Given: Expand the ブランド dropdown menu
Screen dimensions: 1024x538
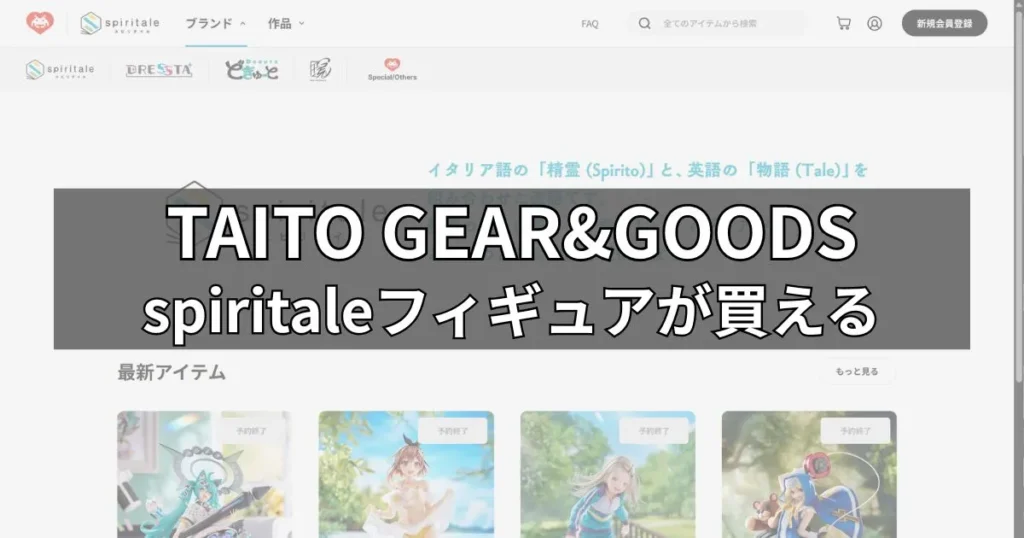Looking at the screenshot, I should click(x=216, y=24).
